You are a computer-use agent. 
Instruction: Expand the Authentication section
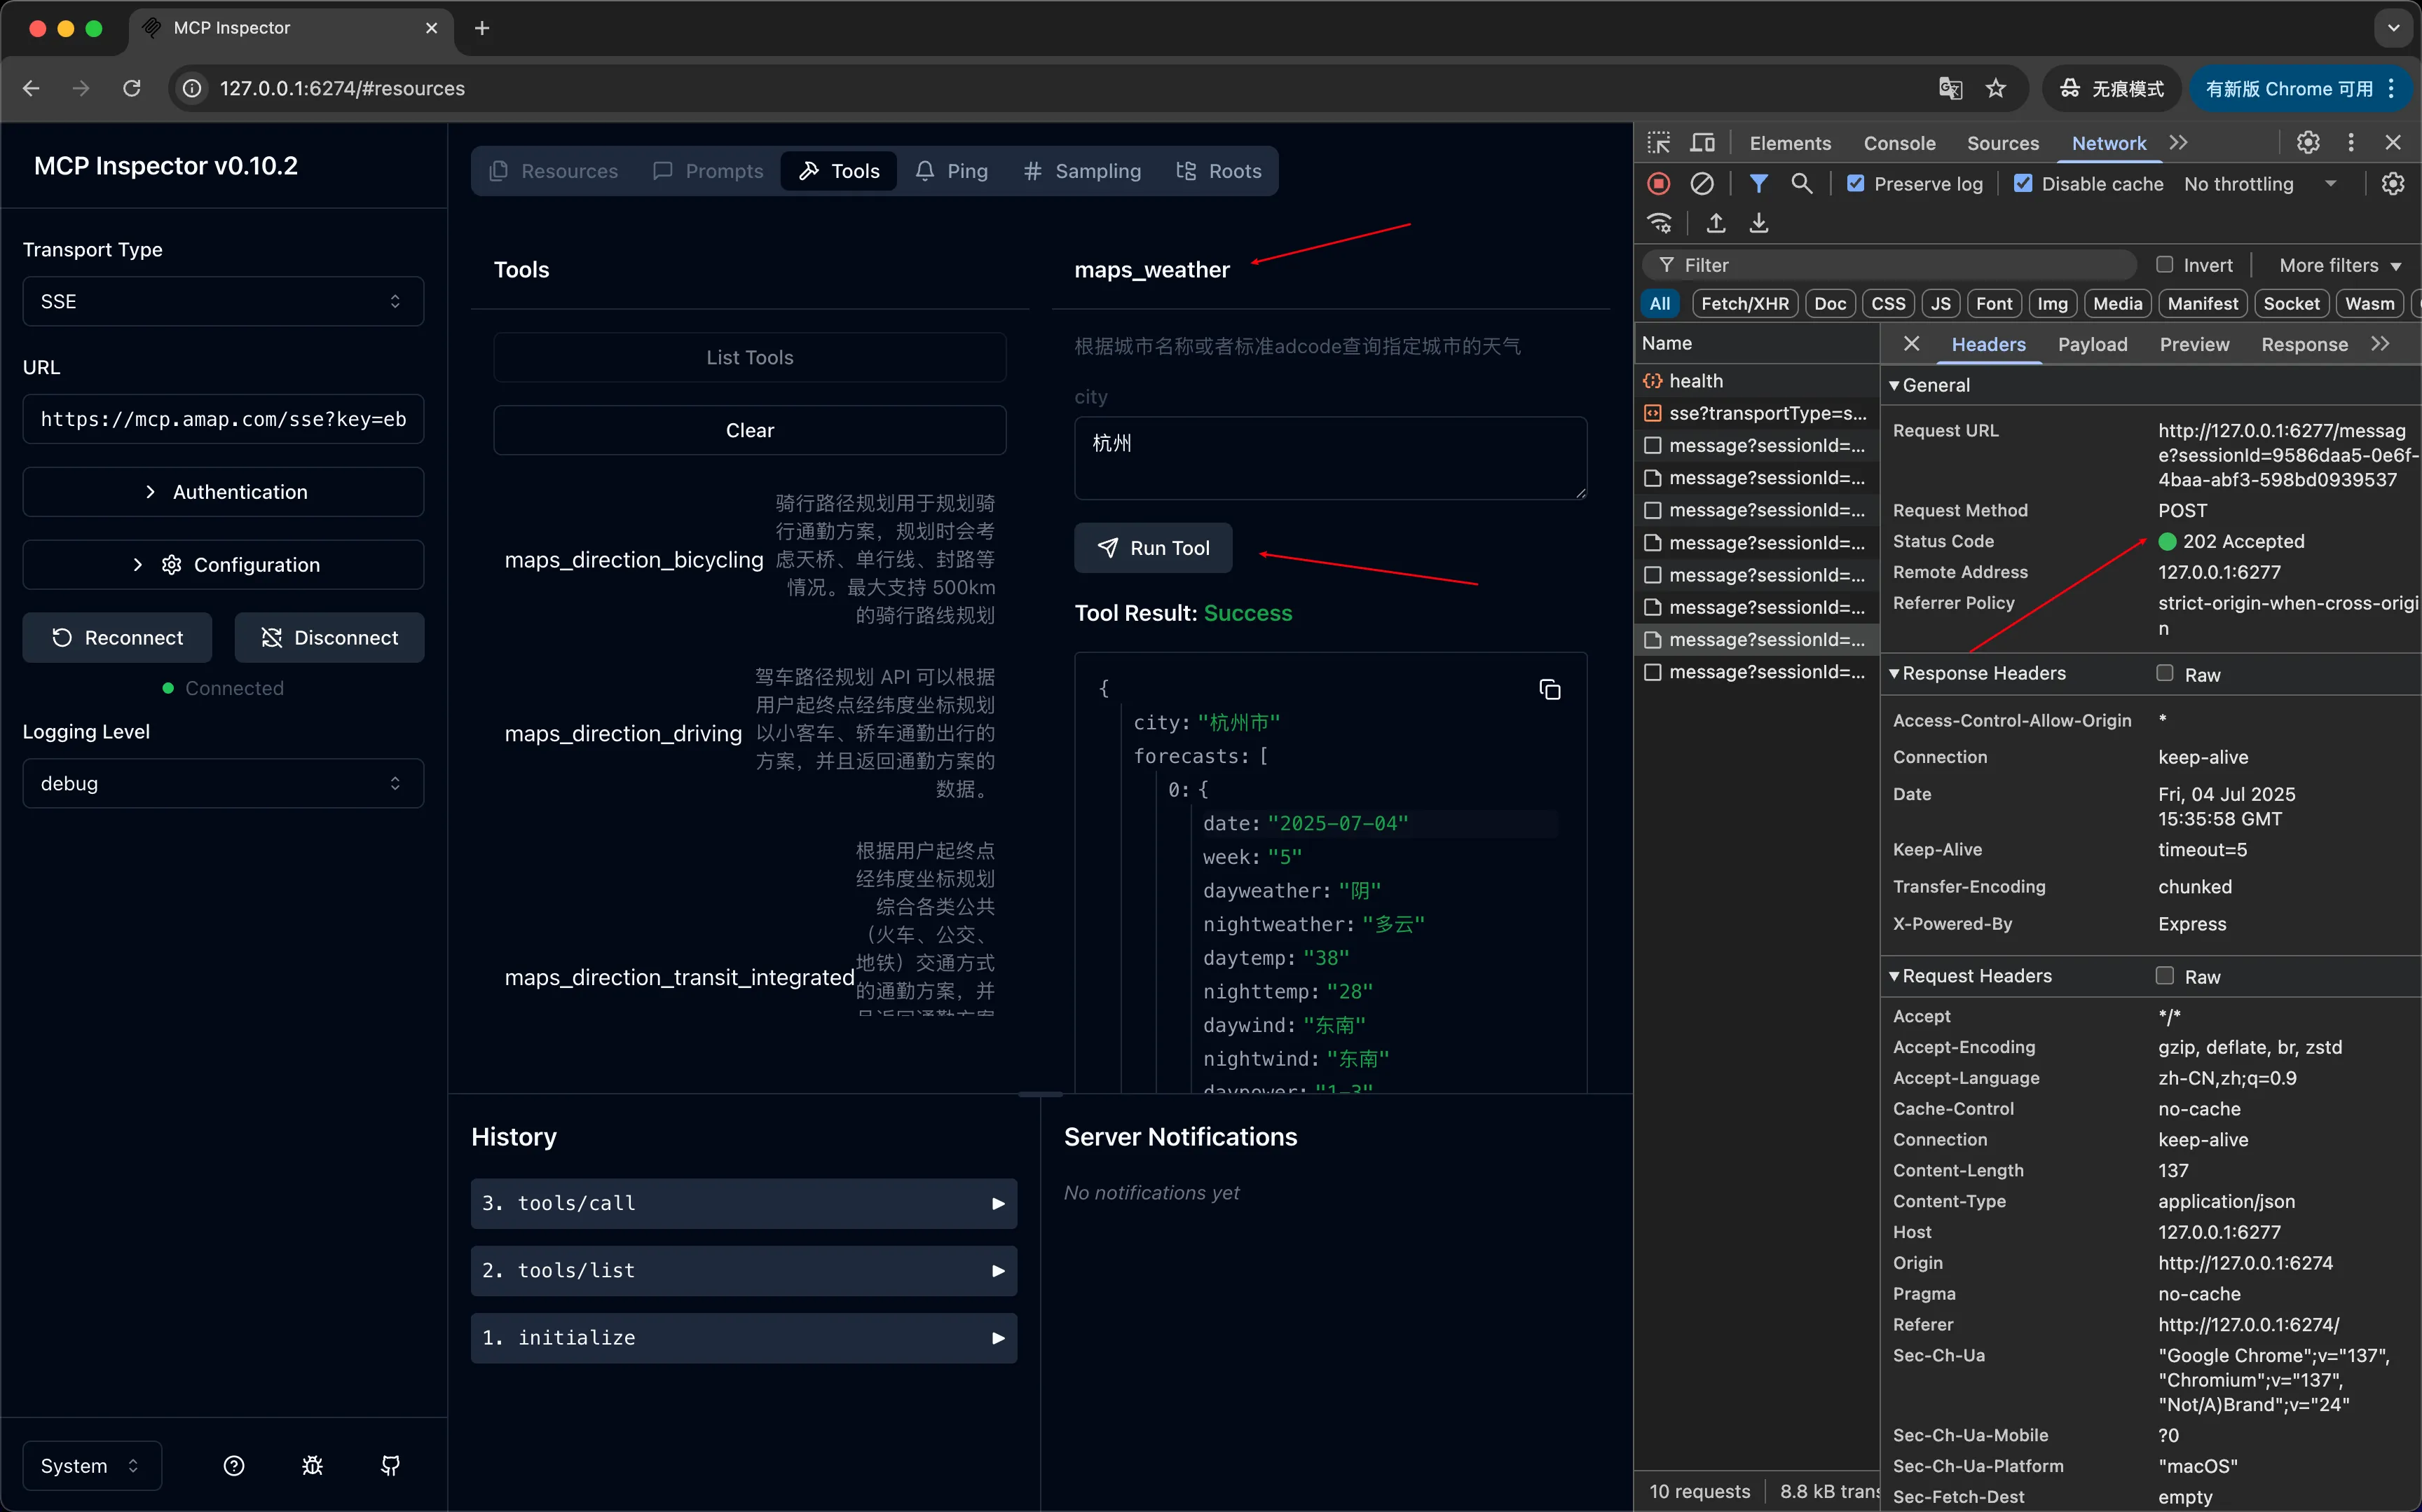coord(223,492)
